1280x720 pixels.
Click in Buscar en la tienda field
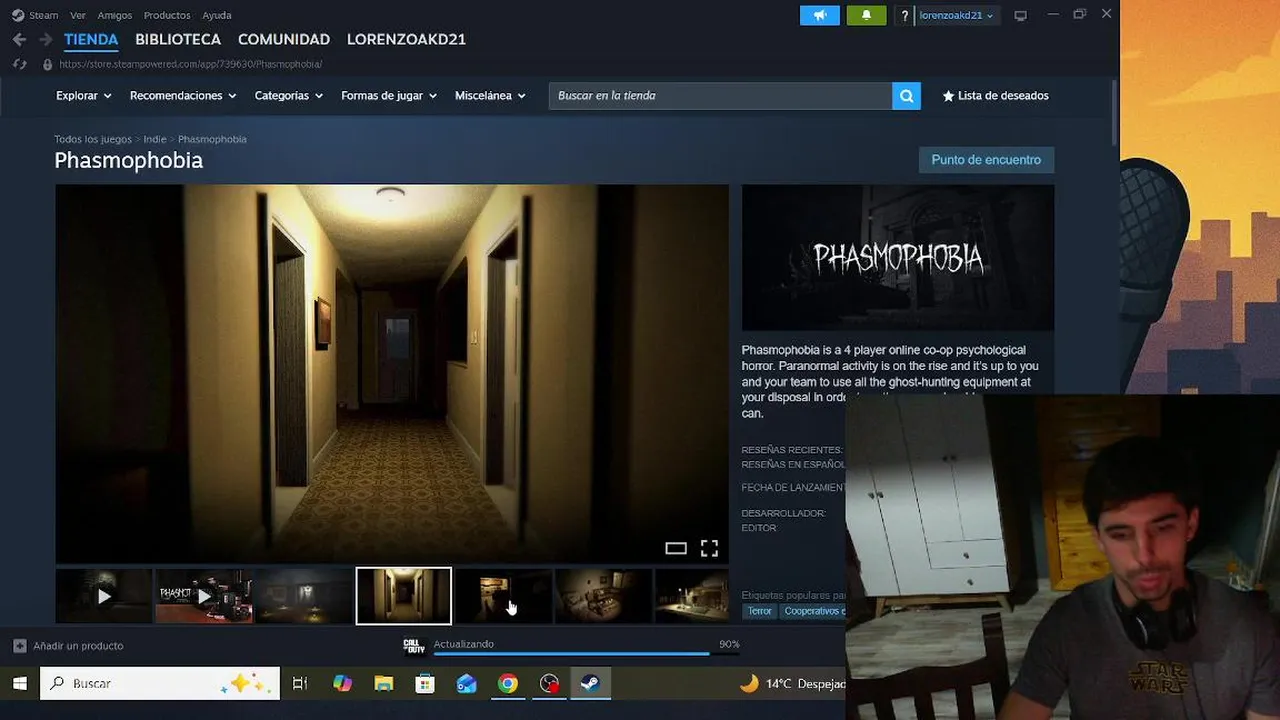[x=720, y=96]
